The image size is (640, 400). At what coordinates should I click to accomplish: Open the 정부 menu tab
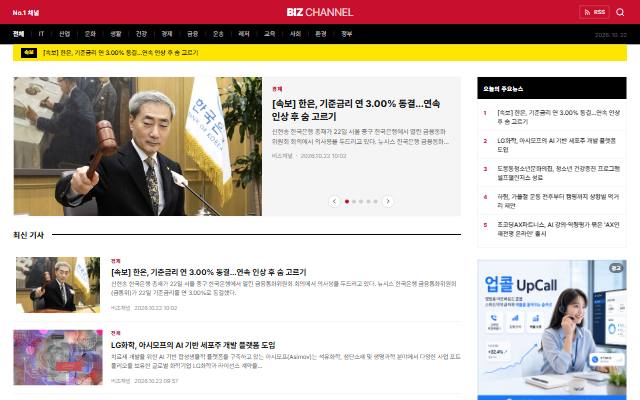click(347, 34)
